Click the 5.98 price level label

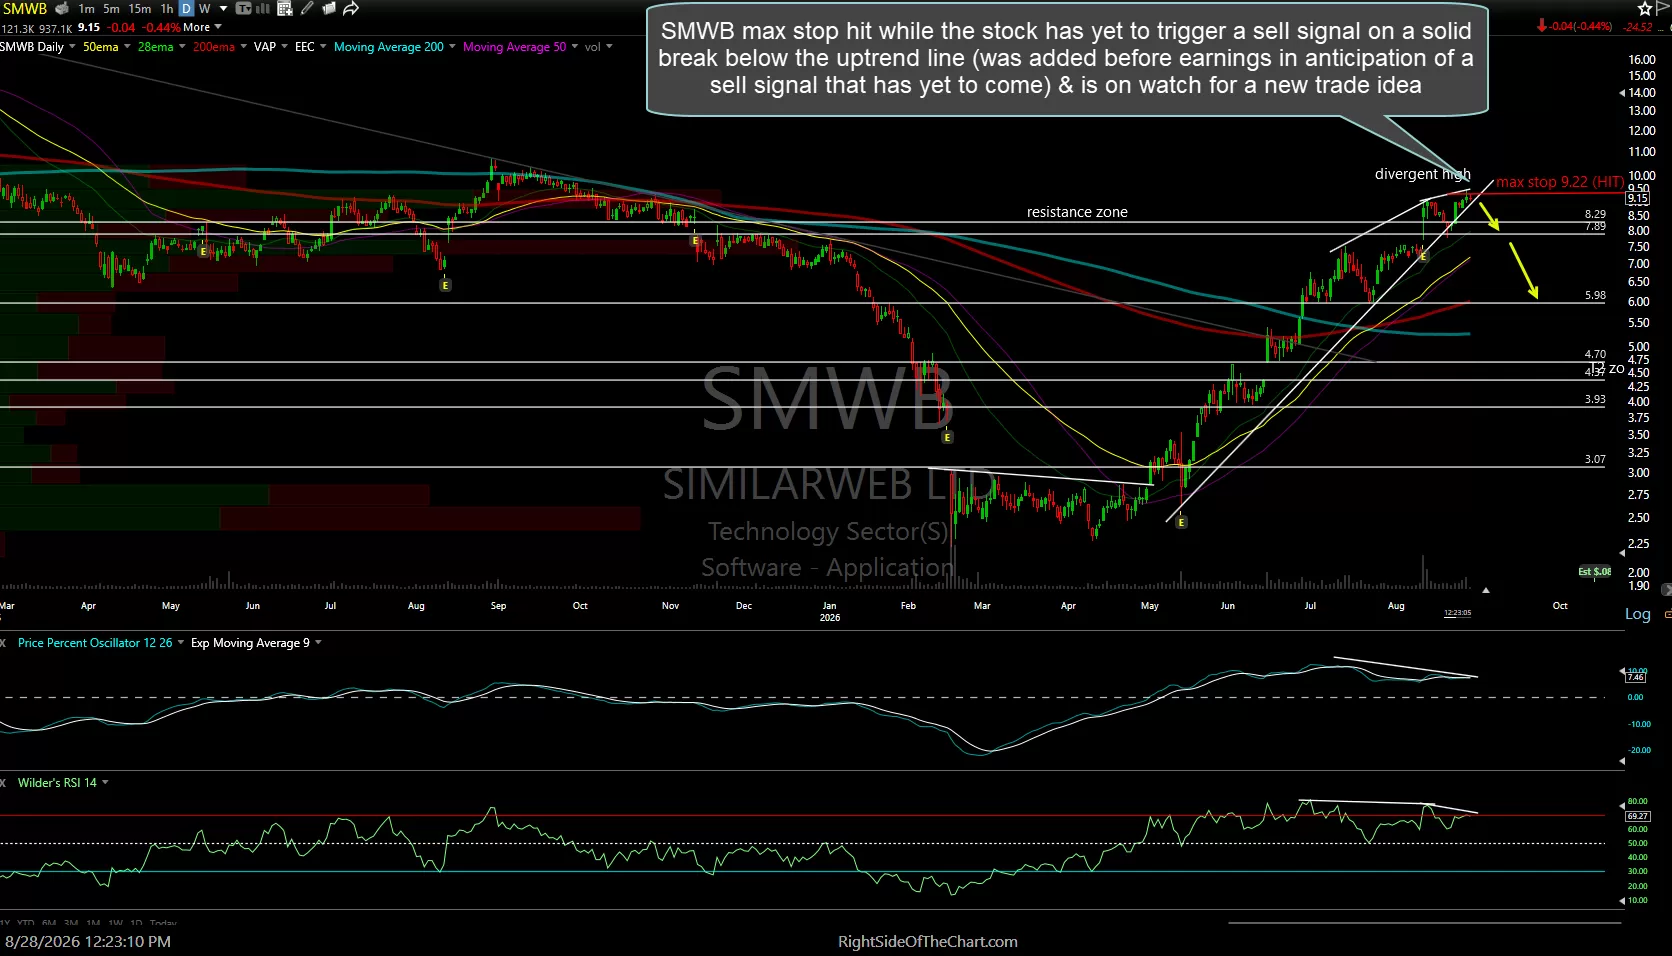point(1595,295)
